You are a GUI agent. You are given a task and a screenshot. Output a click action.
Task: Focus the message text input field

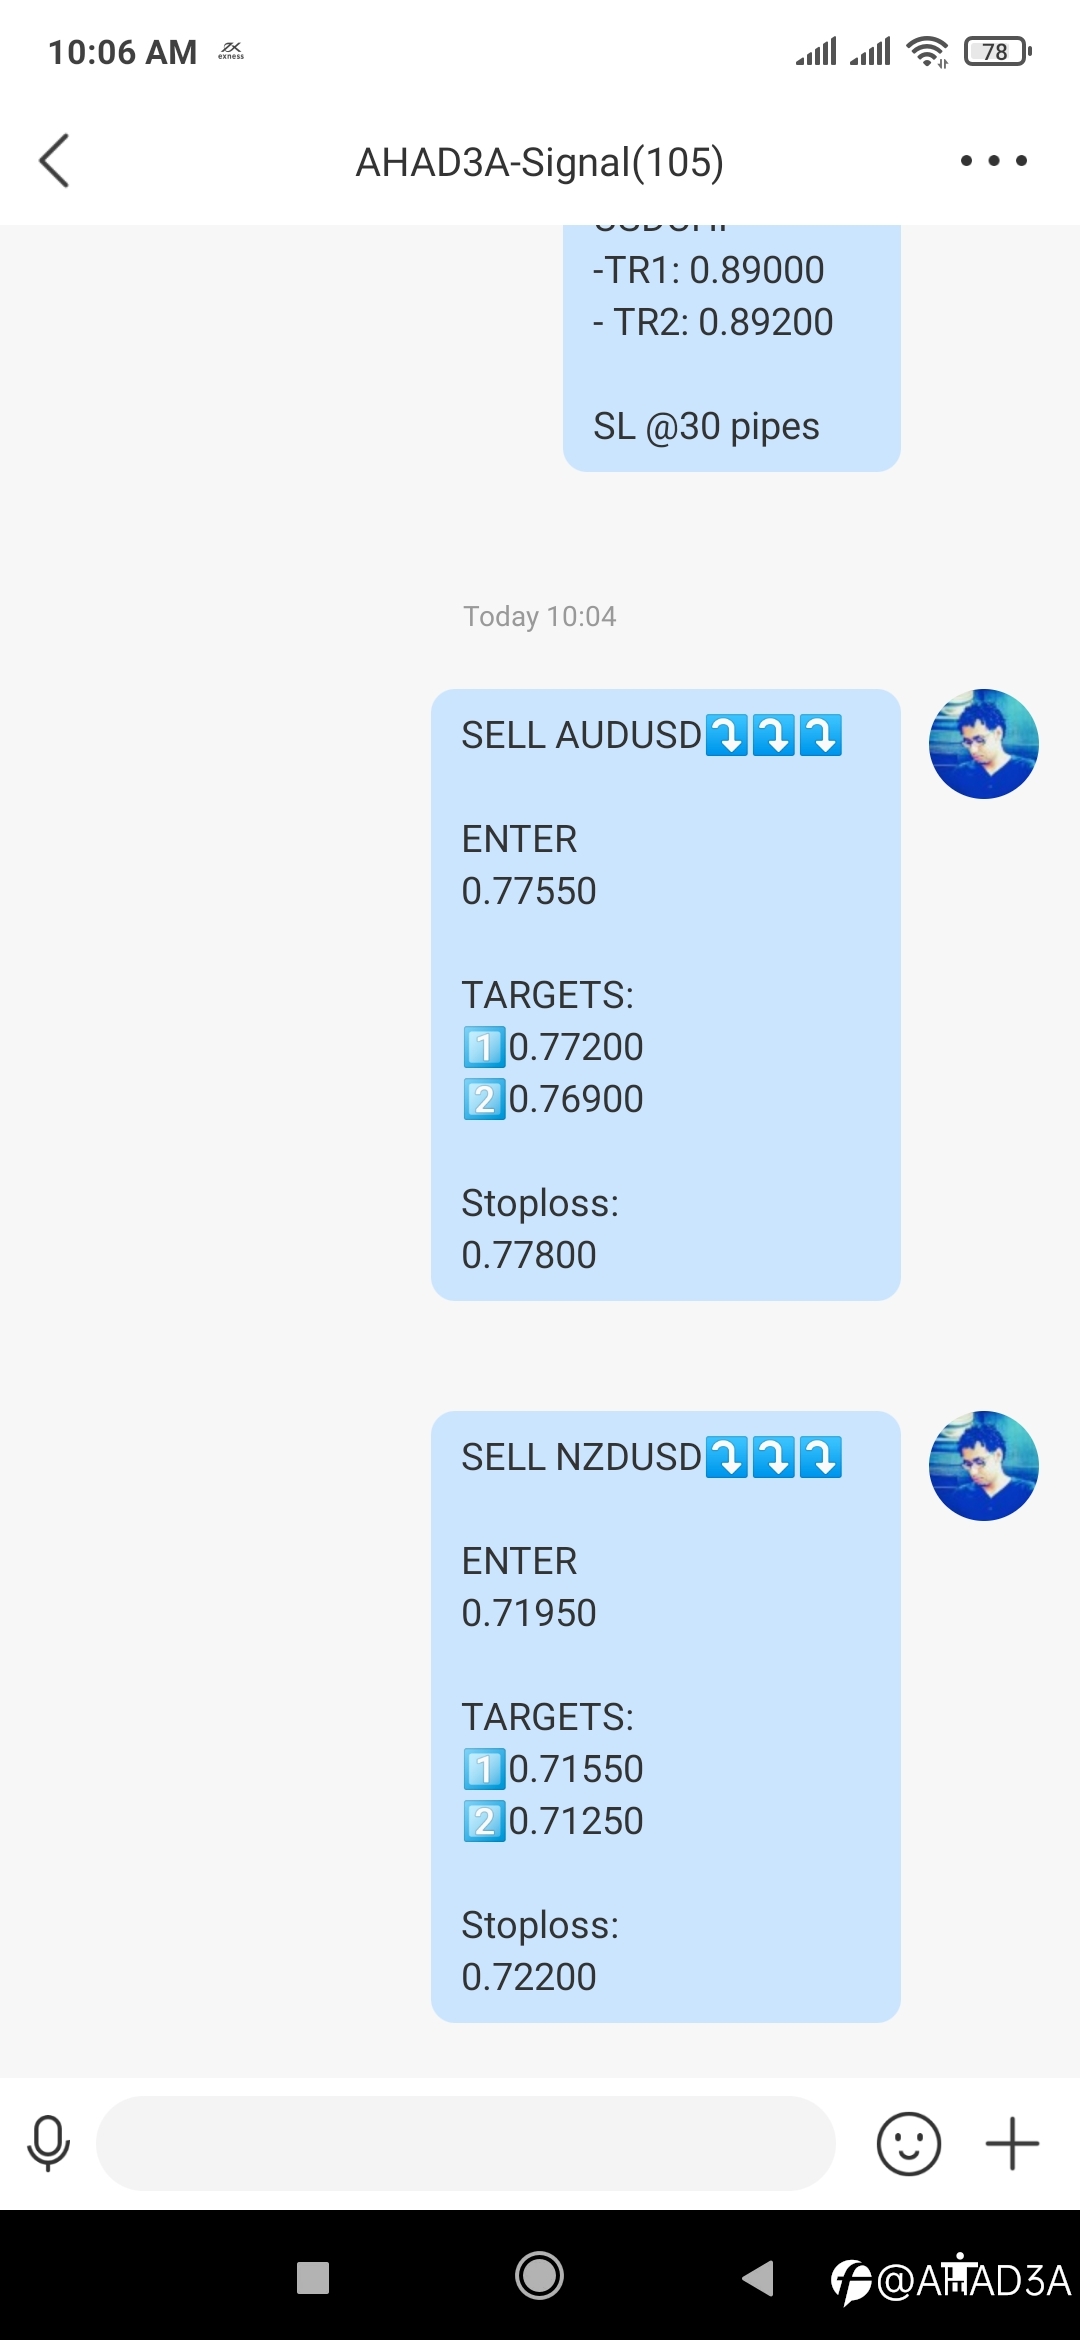465,2143
